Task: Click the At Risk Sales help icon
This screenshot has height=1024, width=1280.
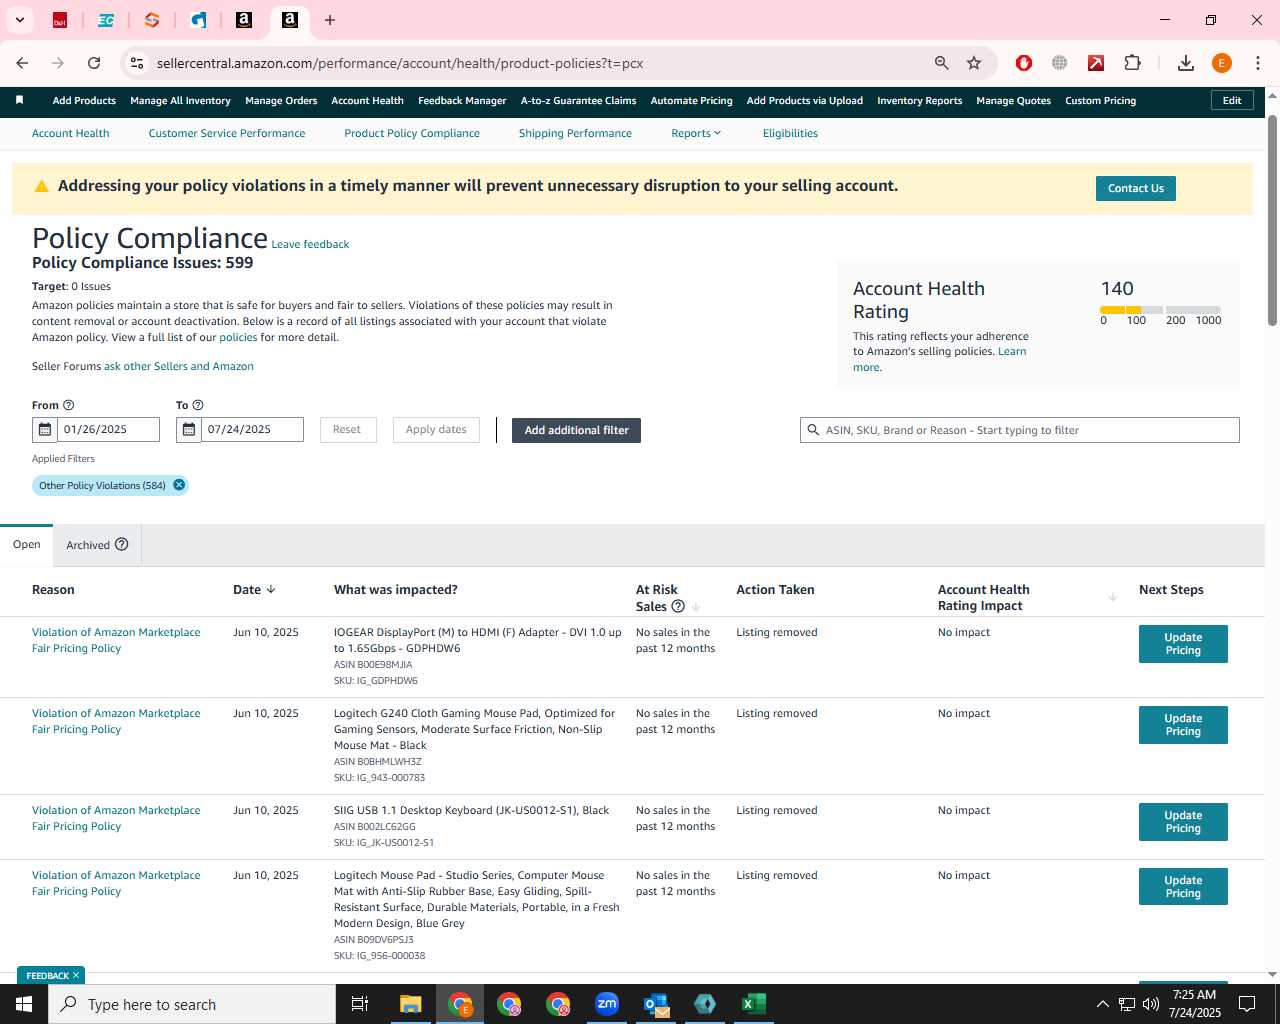Action: click(x=678, y=606)
